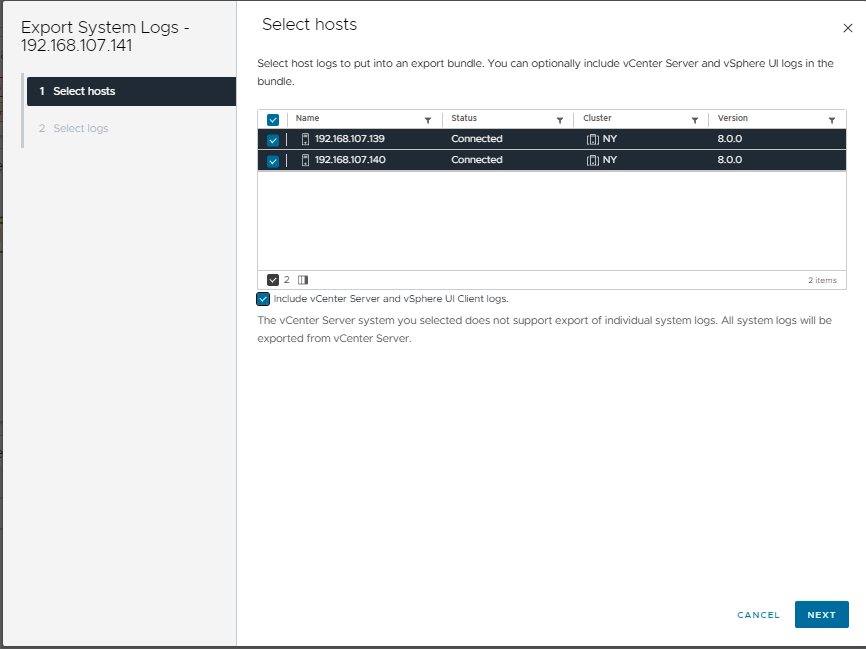
Task: Click the NY cluster icon in first row
Action: 592,140
